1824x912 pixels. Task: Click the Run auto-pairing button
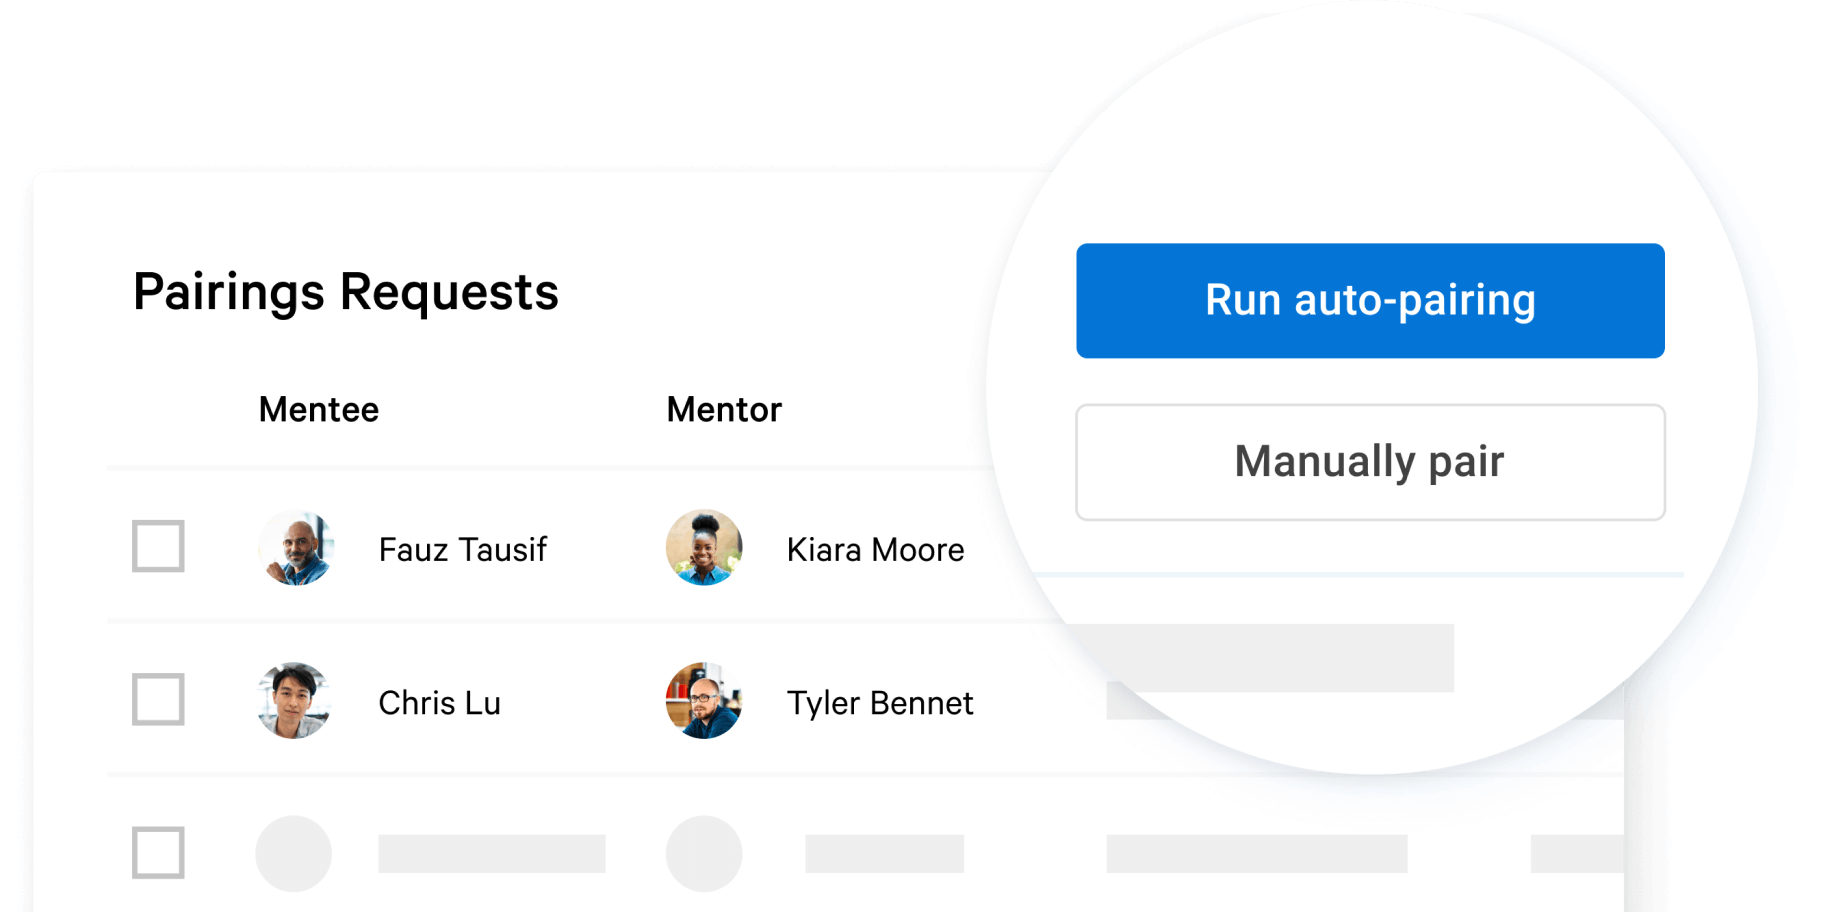coord(1370,301)
